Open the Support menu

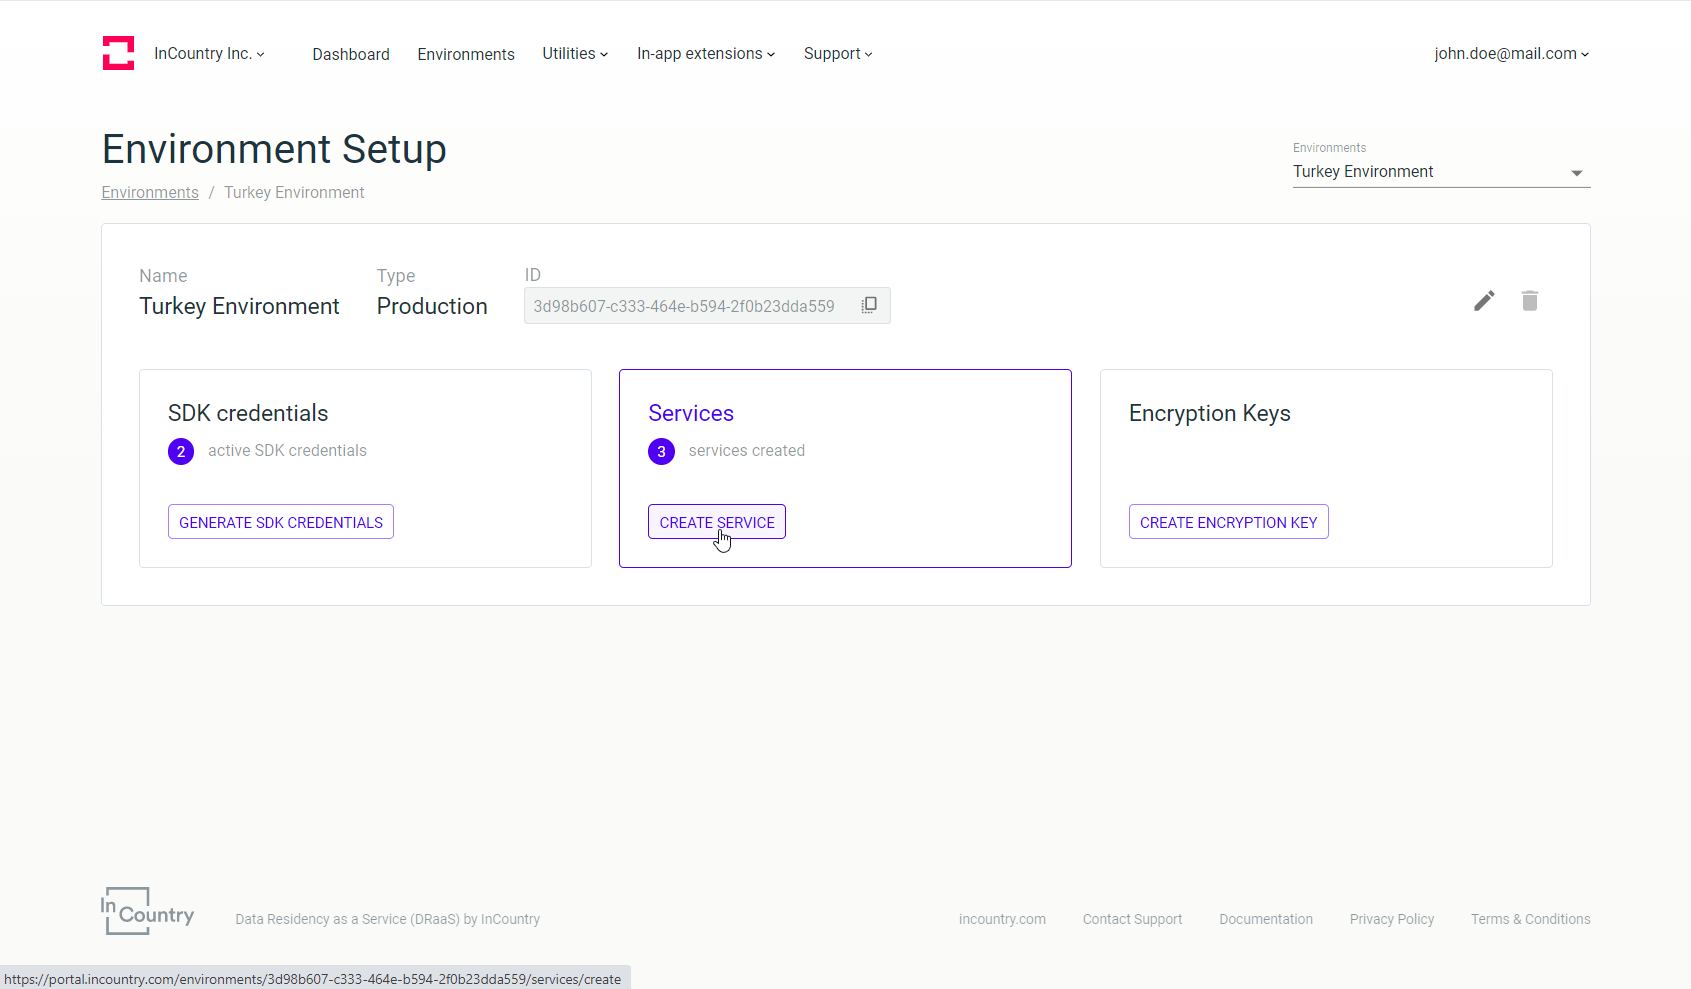click(x=837, y=54)
